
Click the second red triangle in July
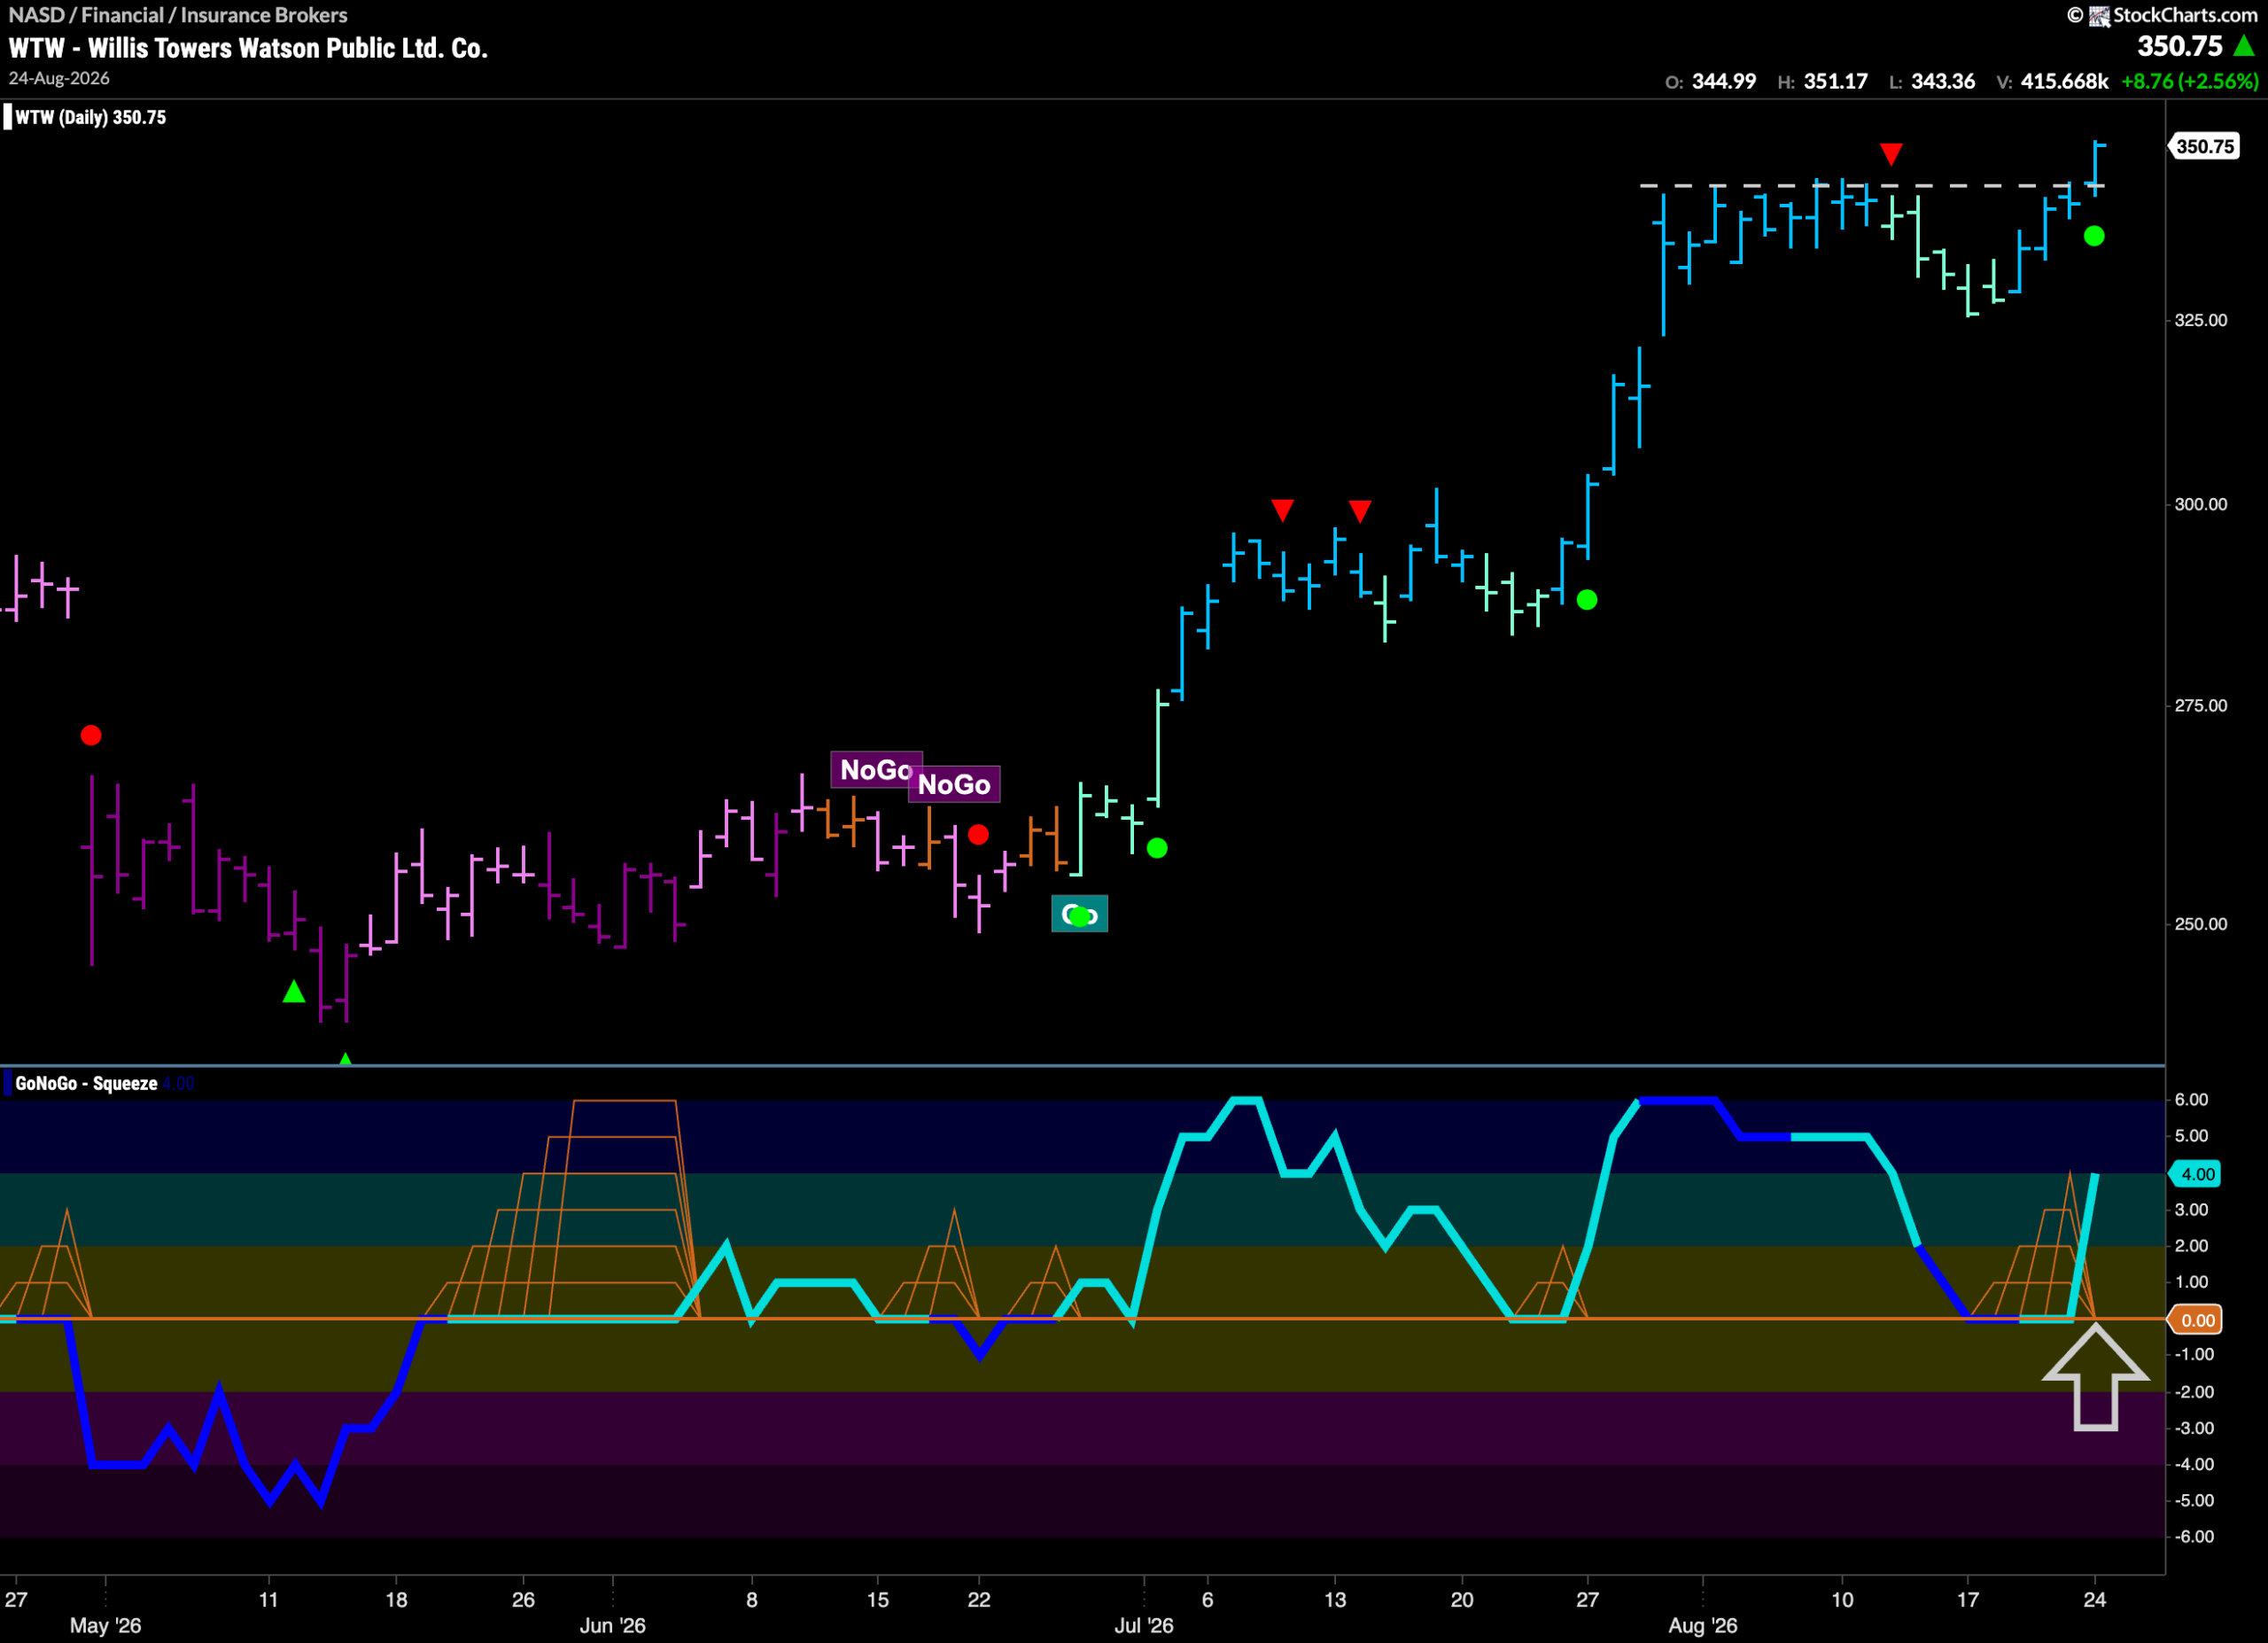point(1360,511)
